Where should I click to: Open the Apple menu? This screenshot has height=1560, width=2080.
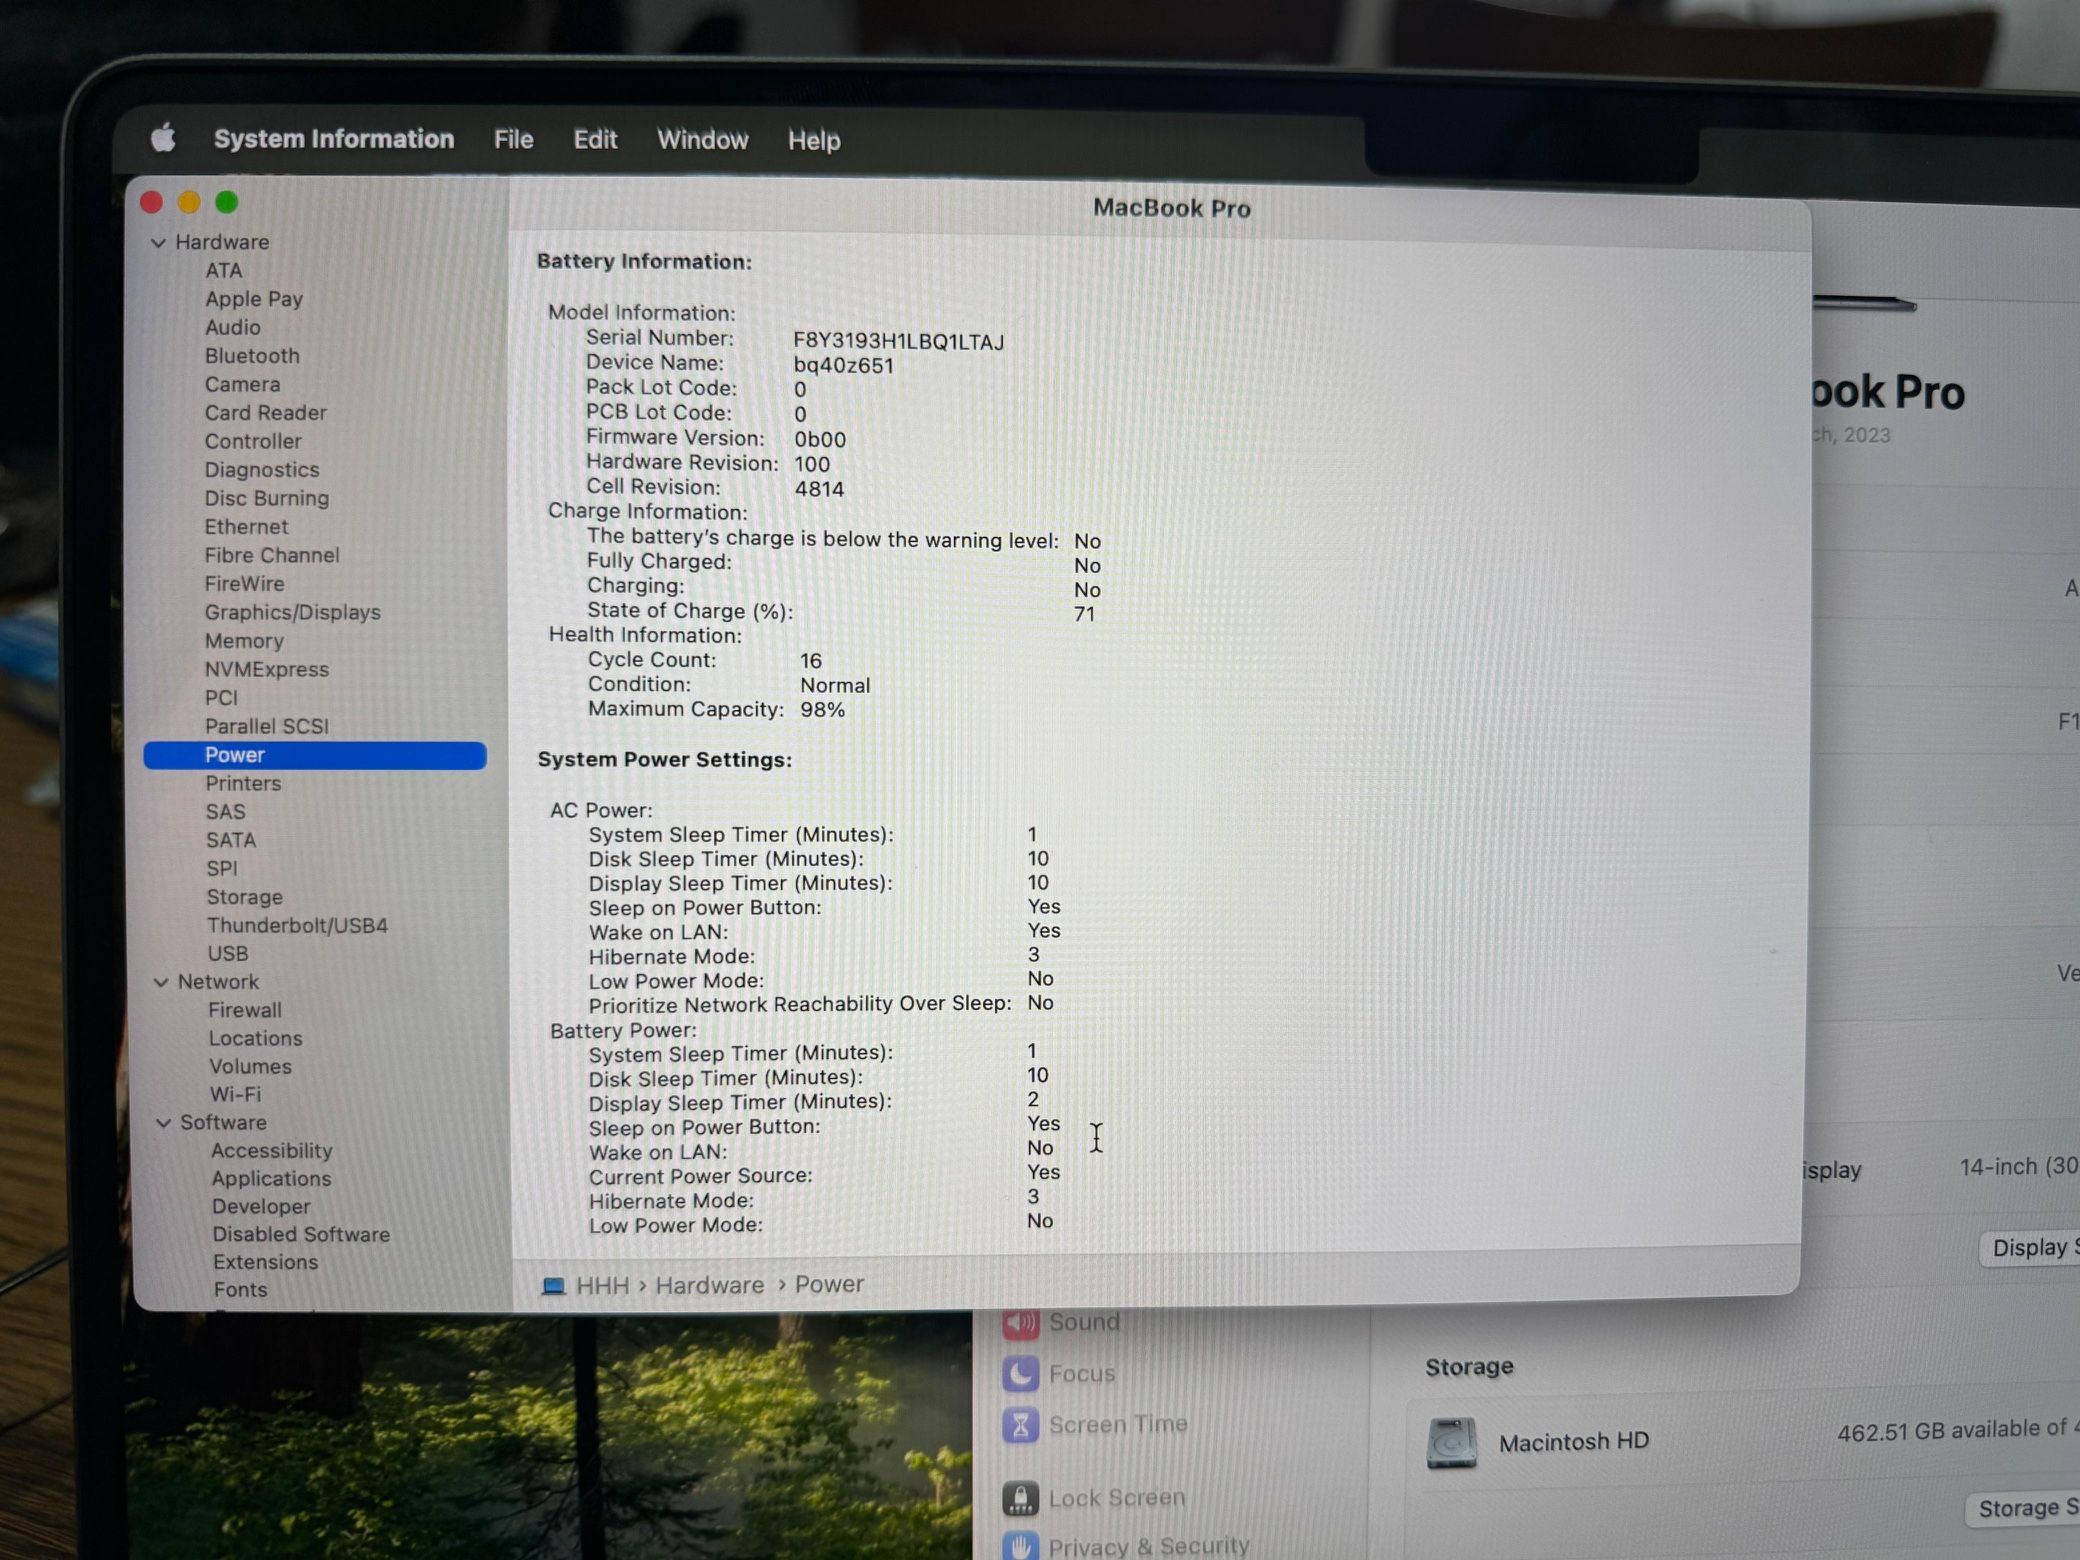163,137
